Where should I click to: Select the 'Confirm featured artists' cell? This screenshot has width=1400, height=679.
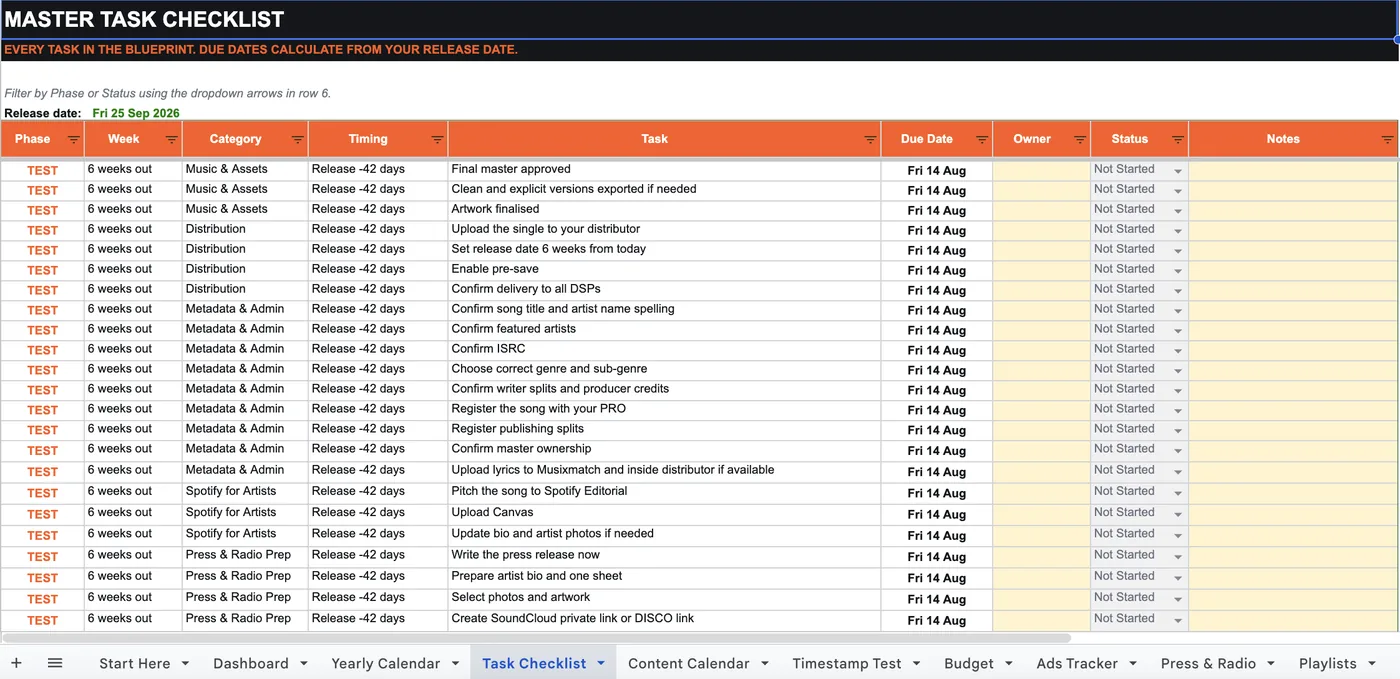coord(664,330)
